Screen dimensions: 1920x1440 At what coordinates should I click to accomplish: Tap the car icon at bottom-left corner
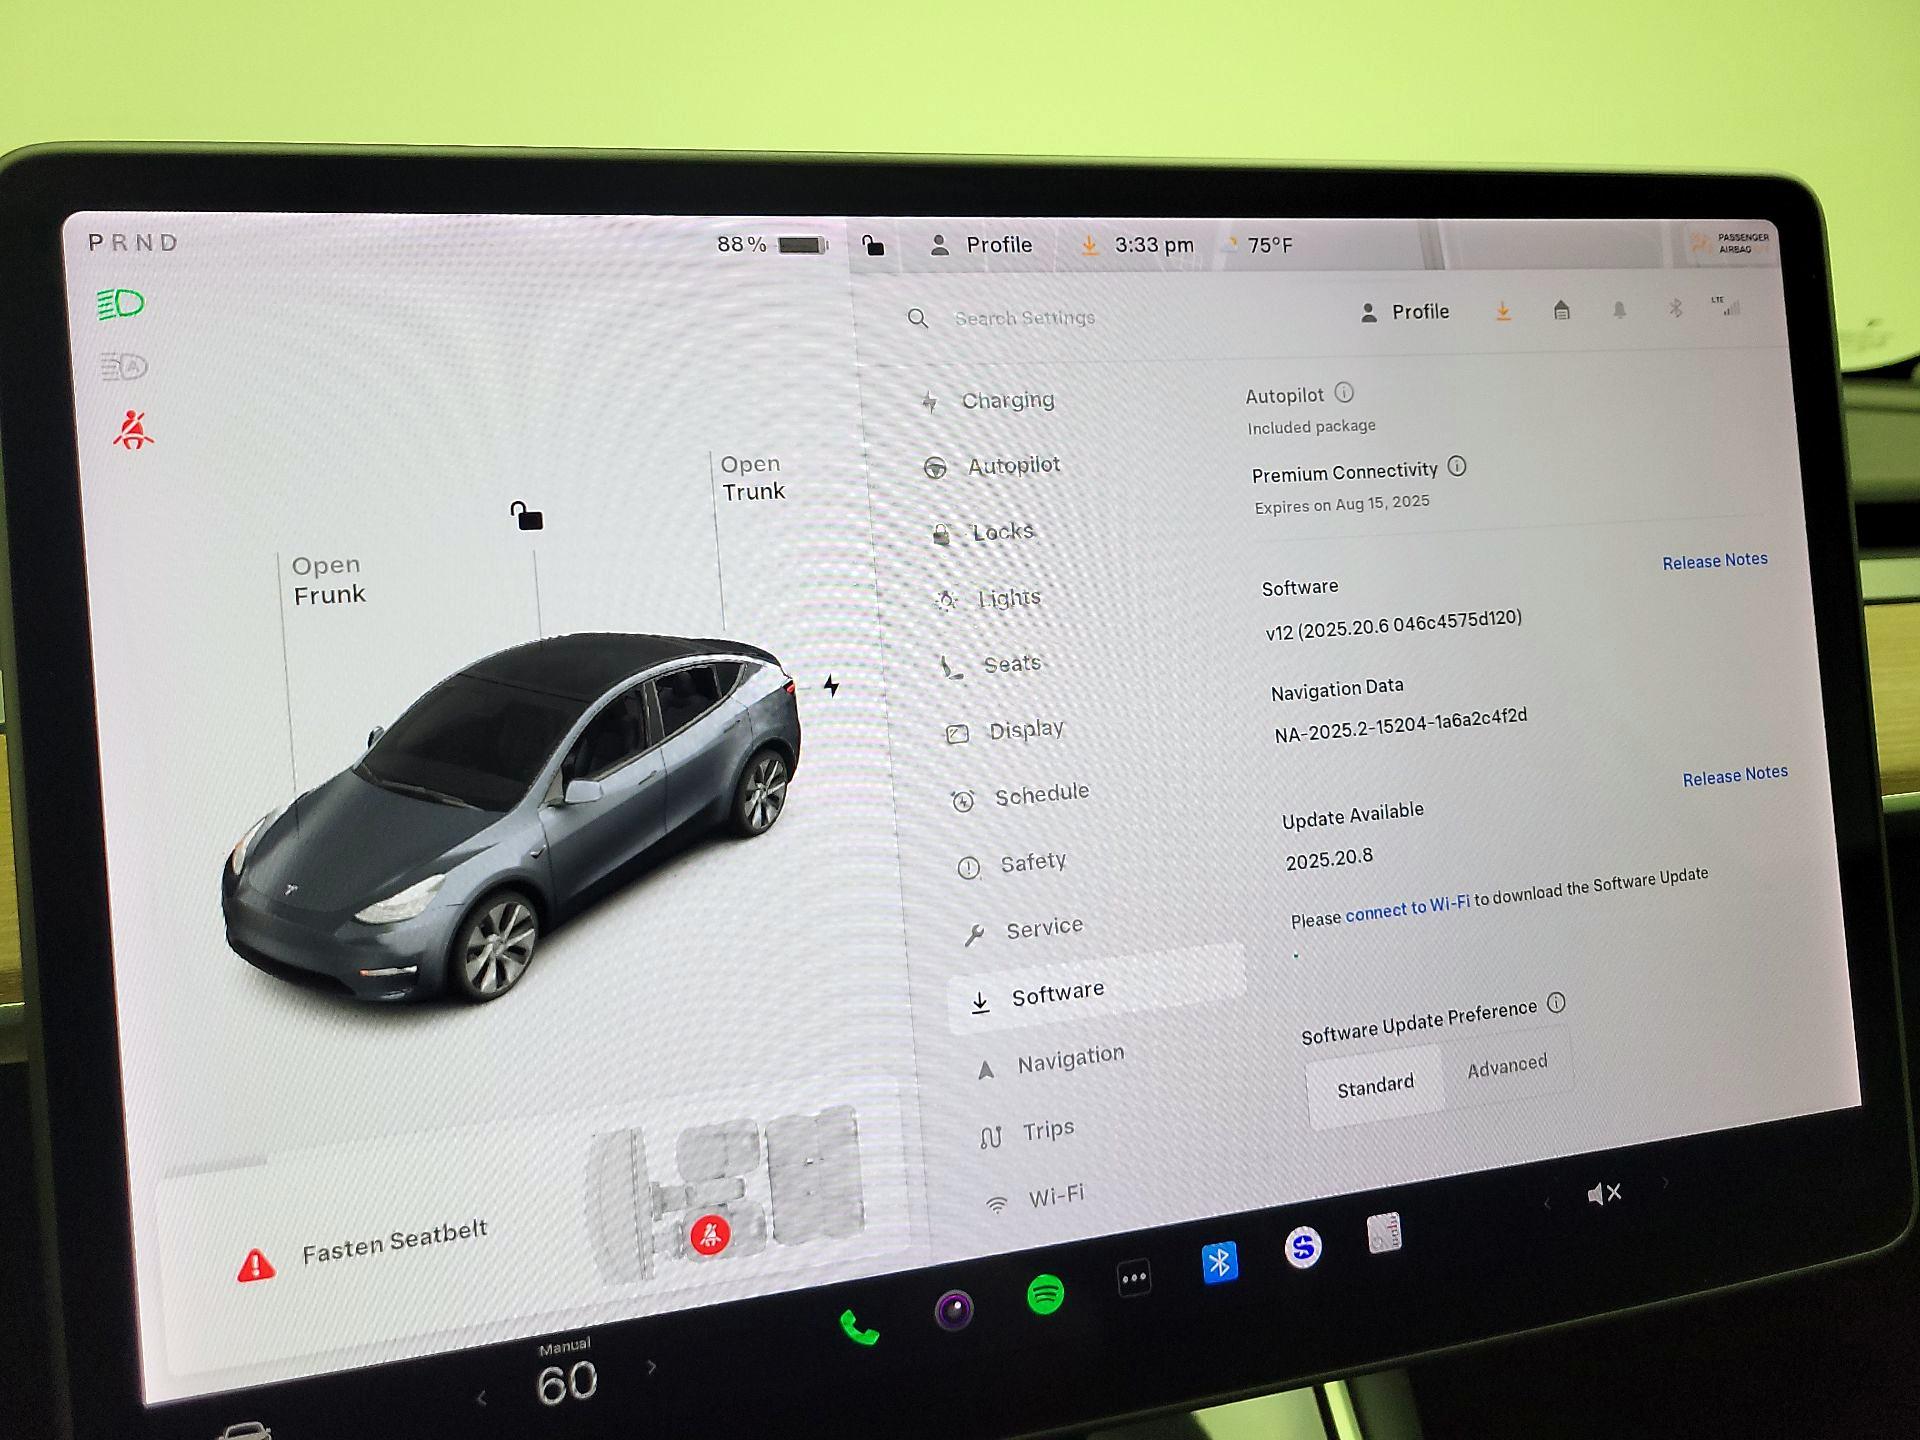pos(245,1431)
